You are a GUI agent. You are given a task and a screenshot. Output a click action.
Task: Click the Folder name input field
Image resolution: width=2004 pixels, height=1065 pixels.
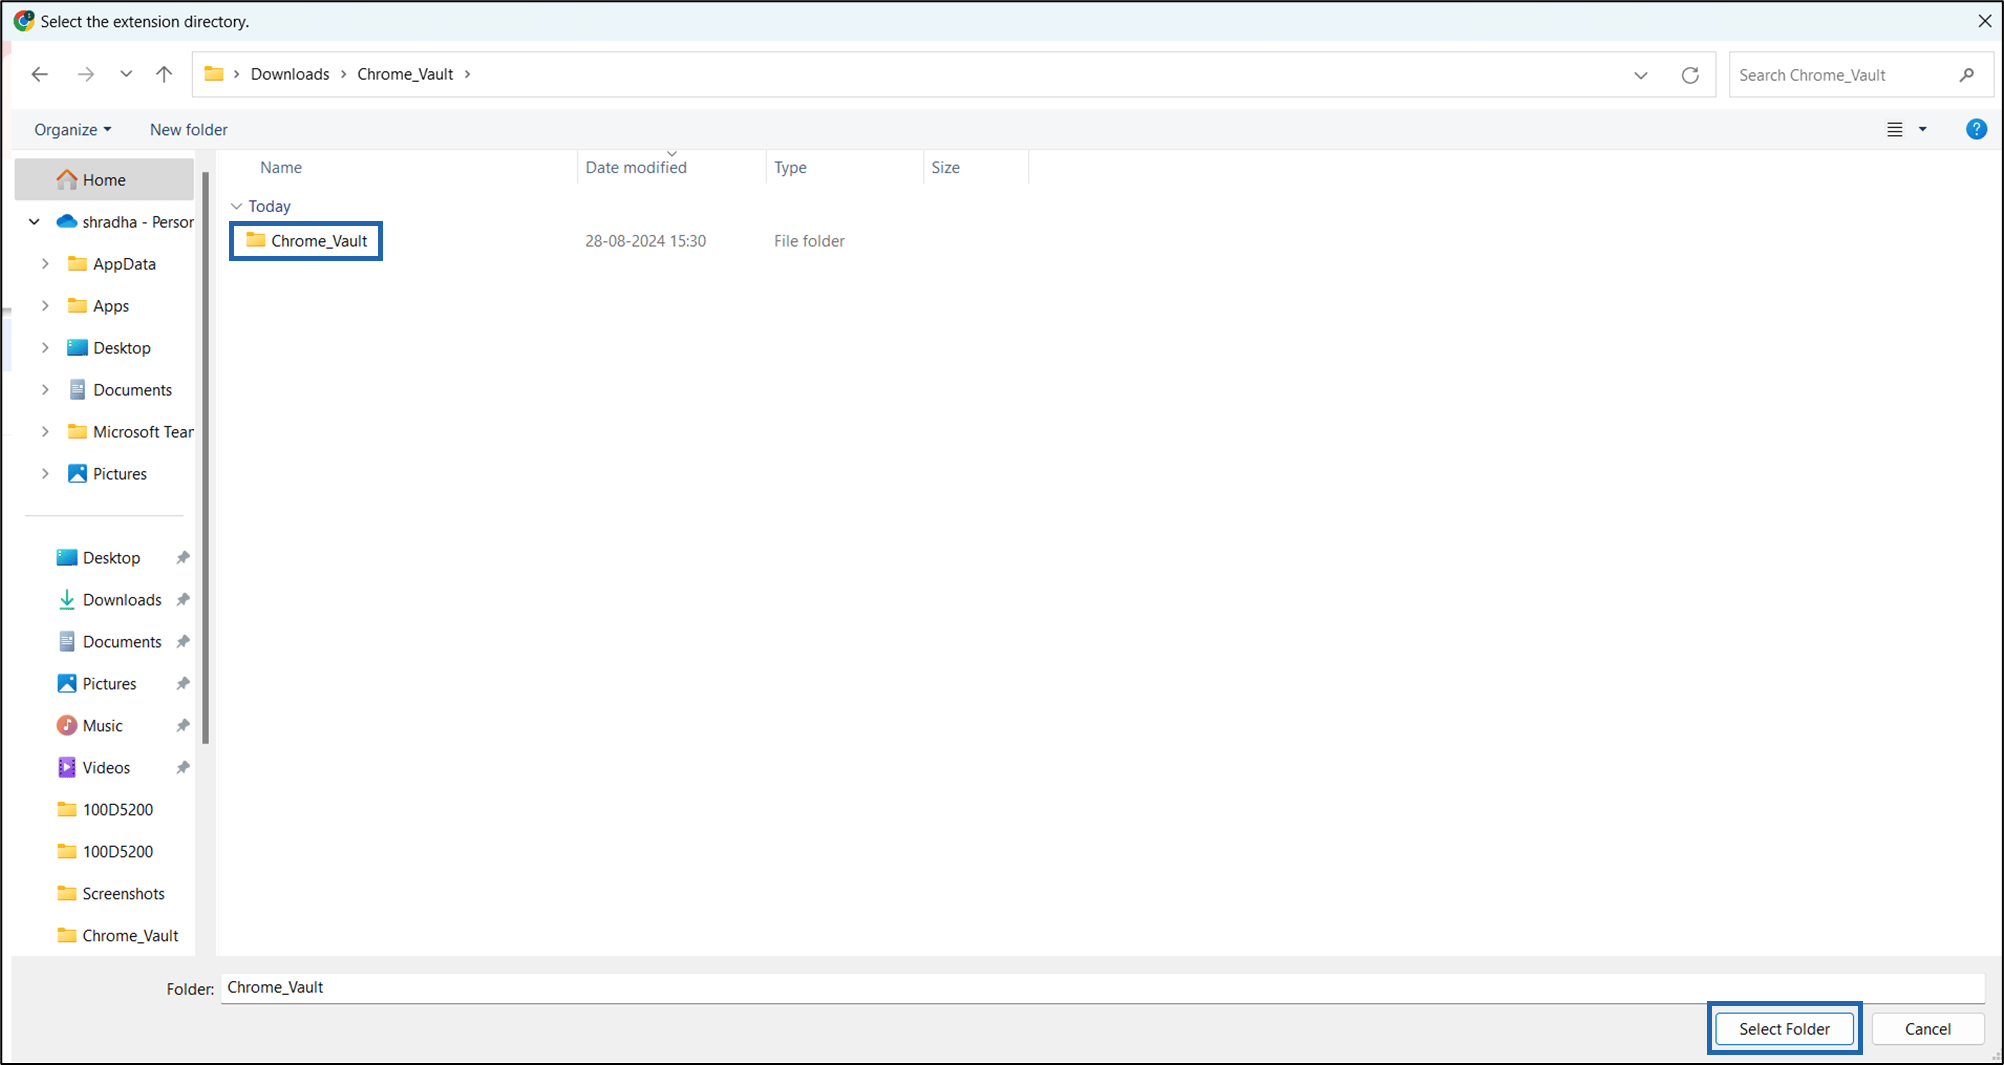point(1102,988)
